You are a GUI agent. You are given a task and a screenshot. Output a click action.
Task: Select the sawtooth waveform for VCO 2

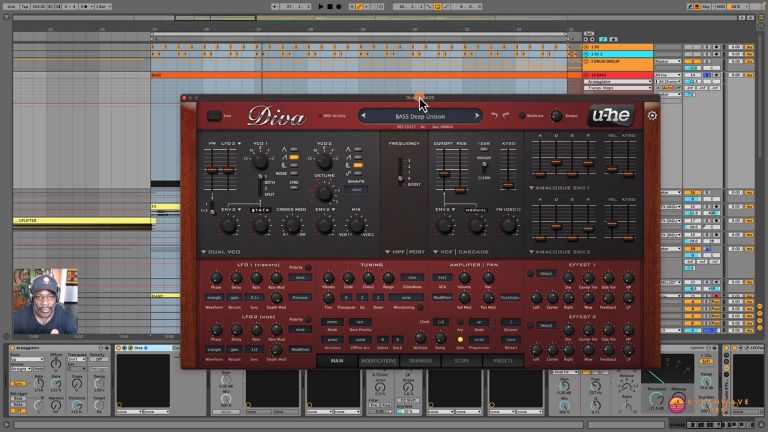[x=358, y=157]
